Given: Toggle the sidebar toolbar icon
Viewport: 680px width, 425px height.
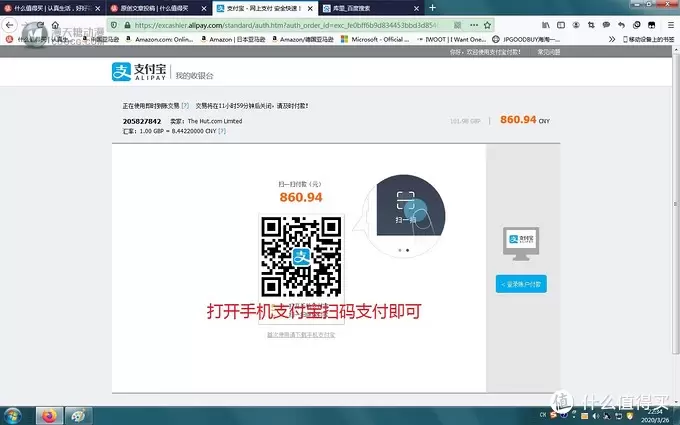Looking at the screenshot, I should pyautogui.click(x=561, y=25).
